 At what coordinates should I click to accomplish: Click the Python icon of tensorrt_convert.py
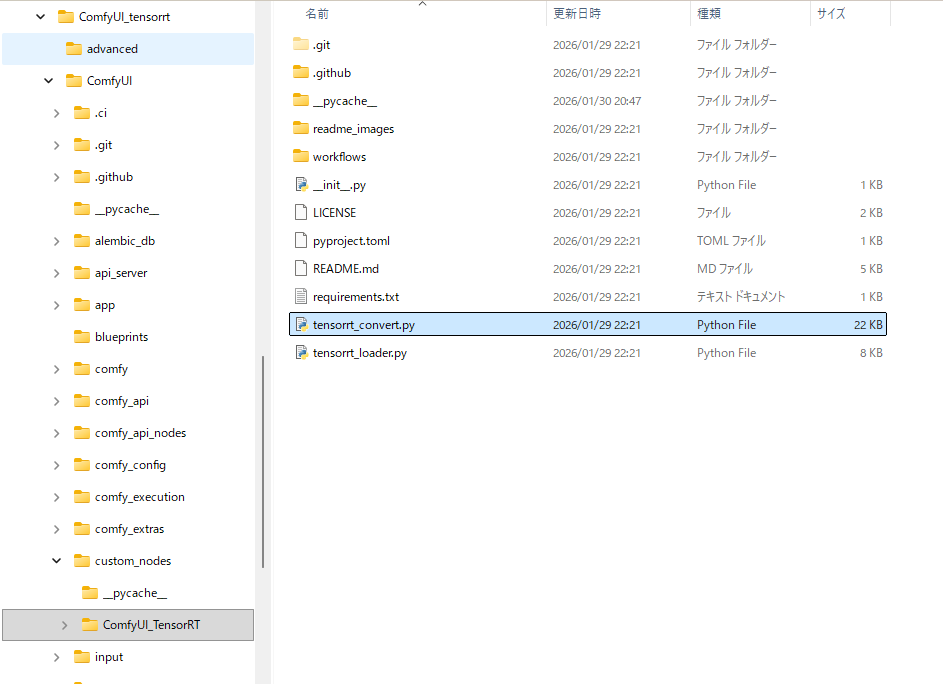tap(301, 325)
